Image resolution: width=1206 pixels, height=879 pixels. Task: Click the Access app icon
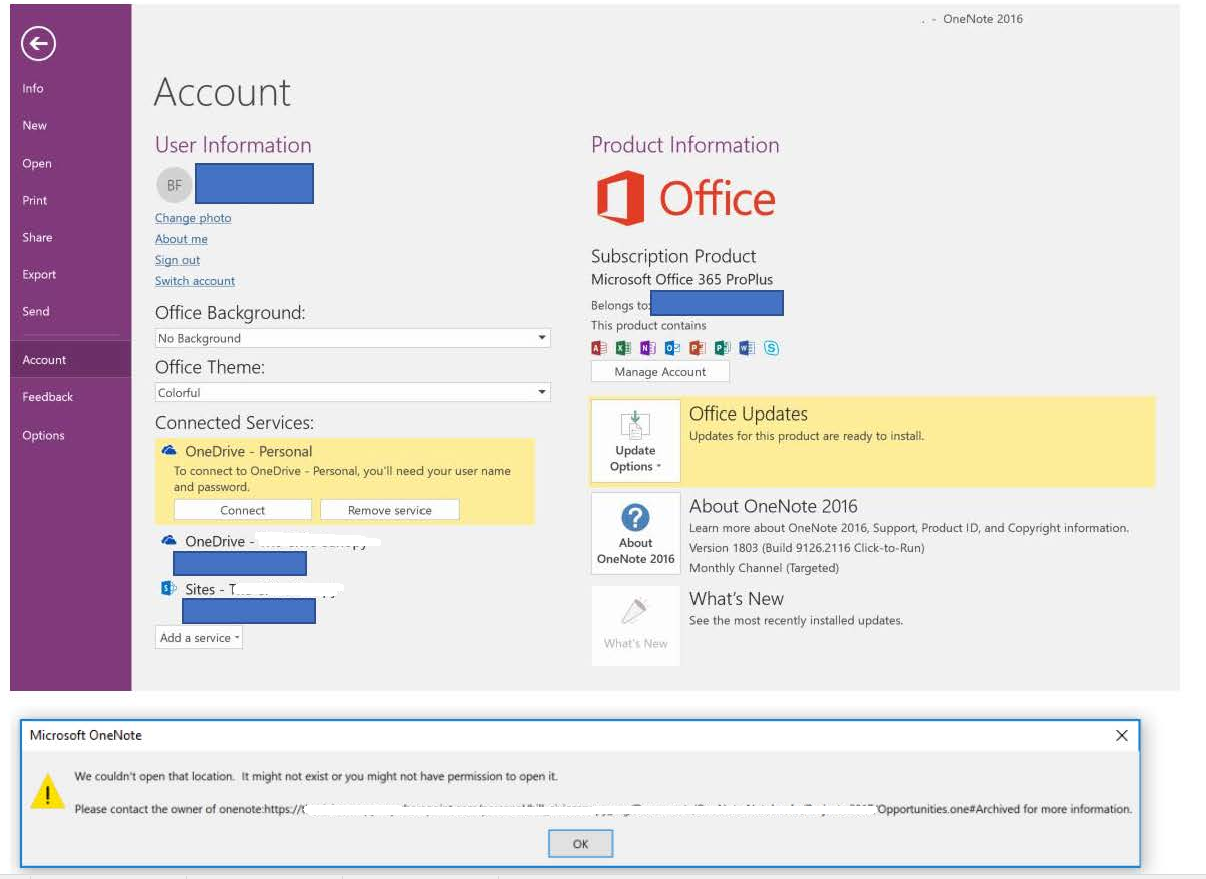tap(599, 348)
